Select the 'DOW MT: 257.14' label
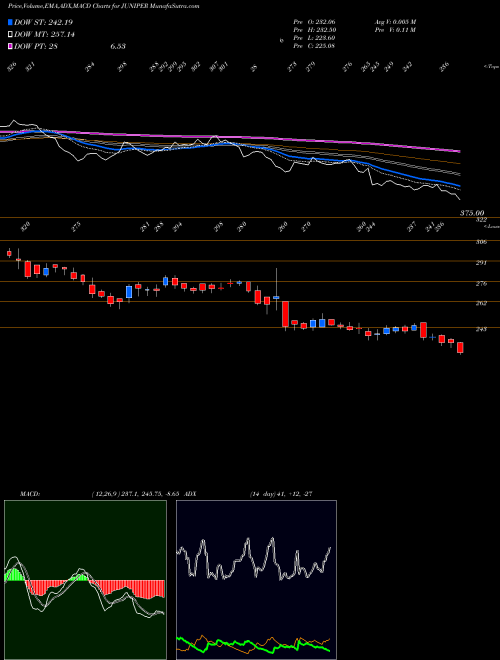Viewport: 500px width, 660px height. point(44,35)
